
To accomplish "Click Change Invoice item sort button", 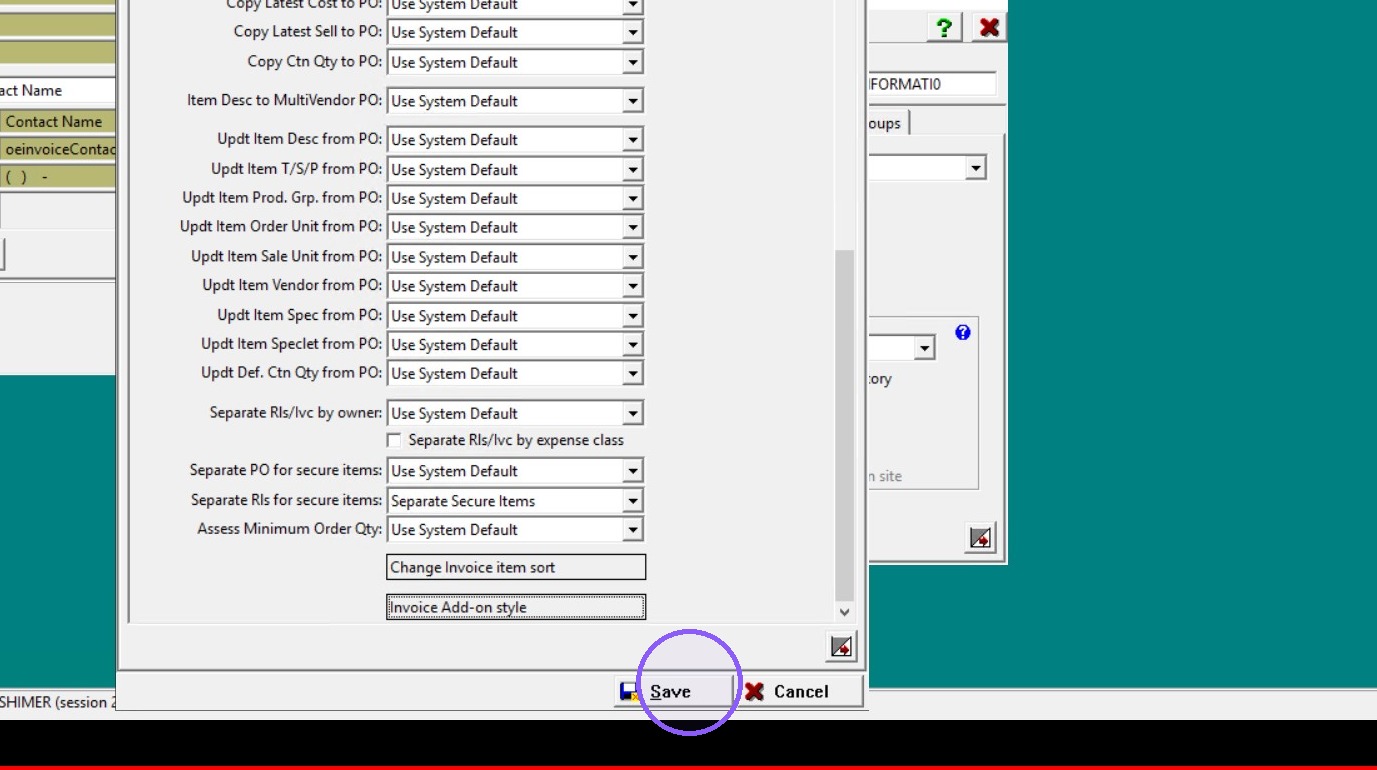I will tap(516, 567).
